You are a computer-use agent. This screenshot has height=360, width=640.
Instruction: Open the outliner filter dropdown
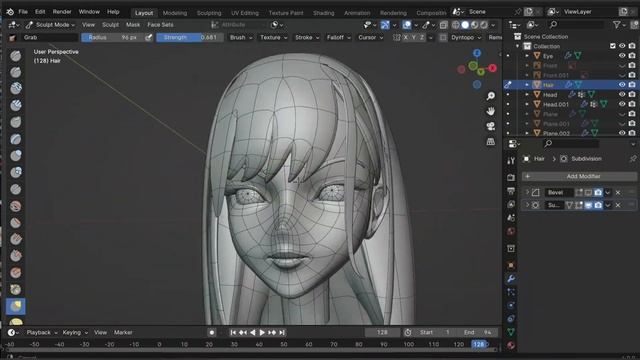tap(619, 25)
